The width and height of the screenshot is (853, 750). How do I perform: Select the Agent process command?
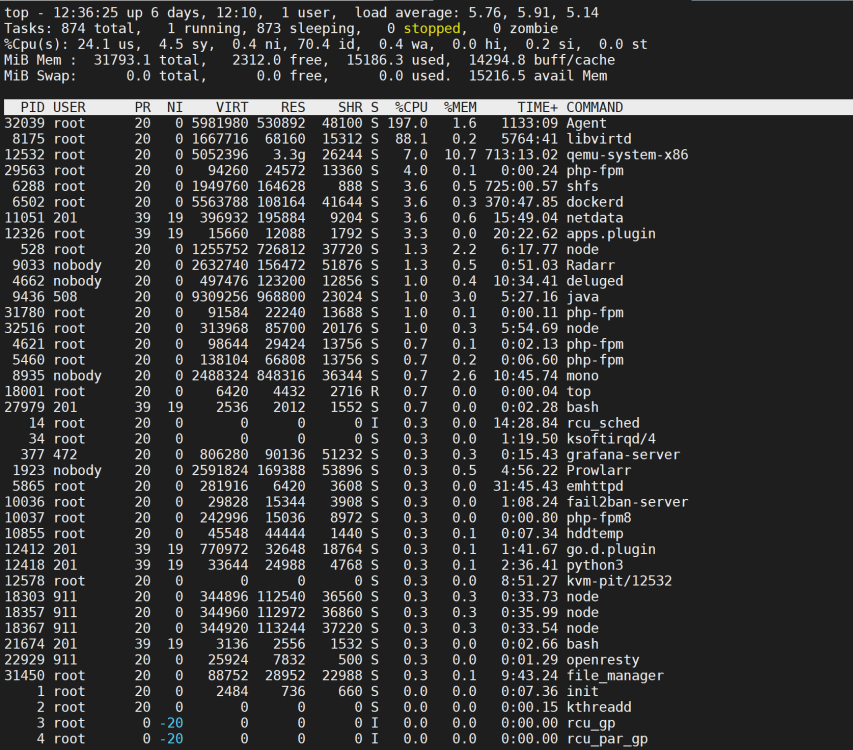coord(586,123)
